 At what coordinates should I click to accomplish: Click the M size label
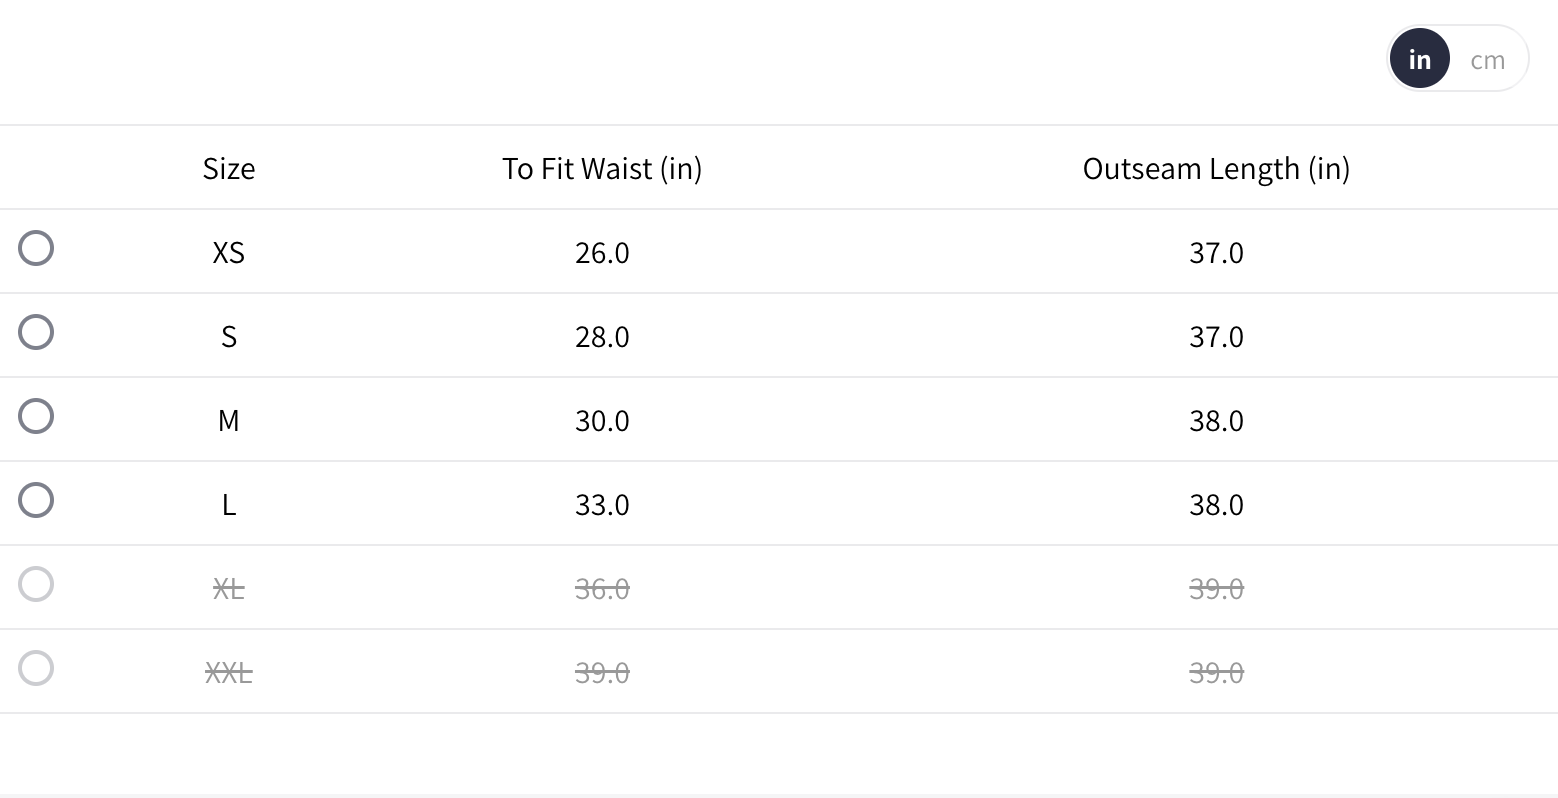point(229,420)
